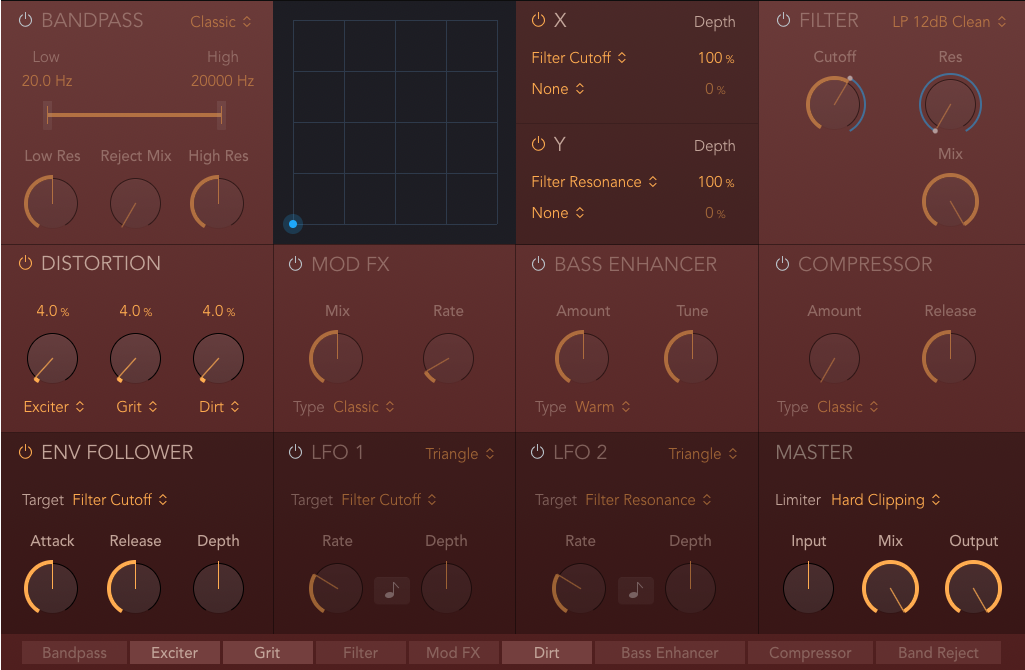Select the Bass Enhancer tab in order strip
This screenshot has width=1025, height=670.
pyautogui.click(x=669, y=652)
